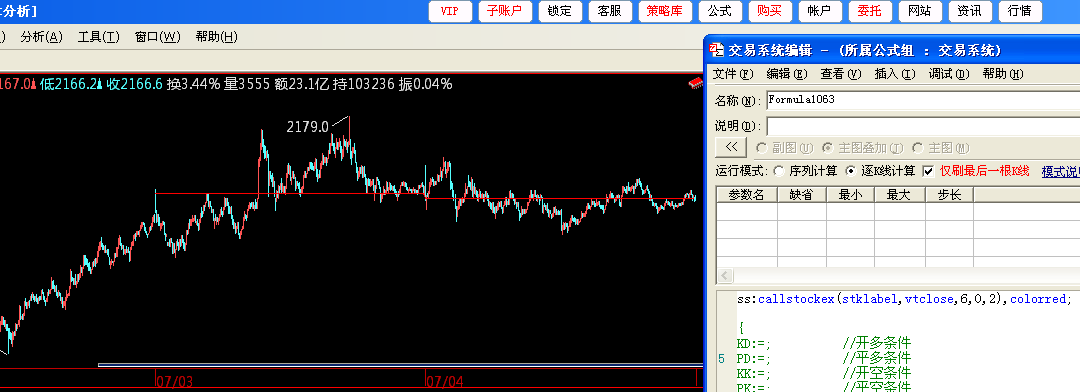Open the 窗口(W) menu

pyautogui.click(x=157, y=37)
